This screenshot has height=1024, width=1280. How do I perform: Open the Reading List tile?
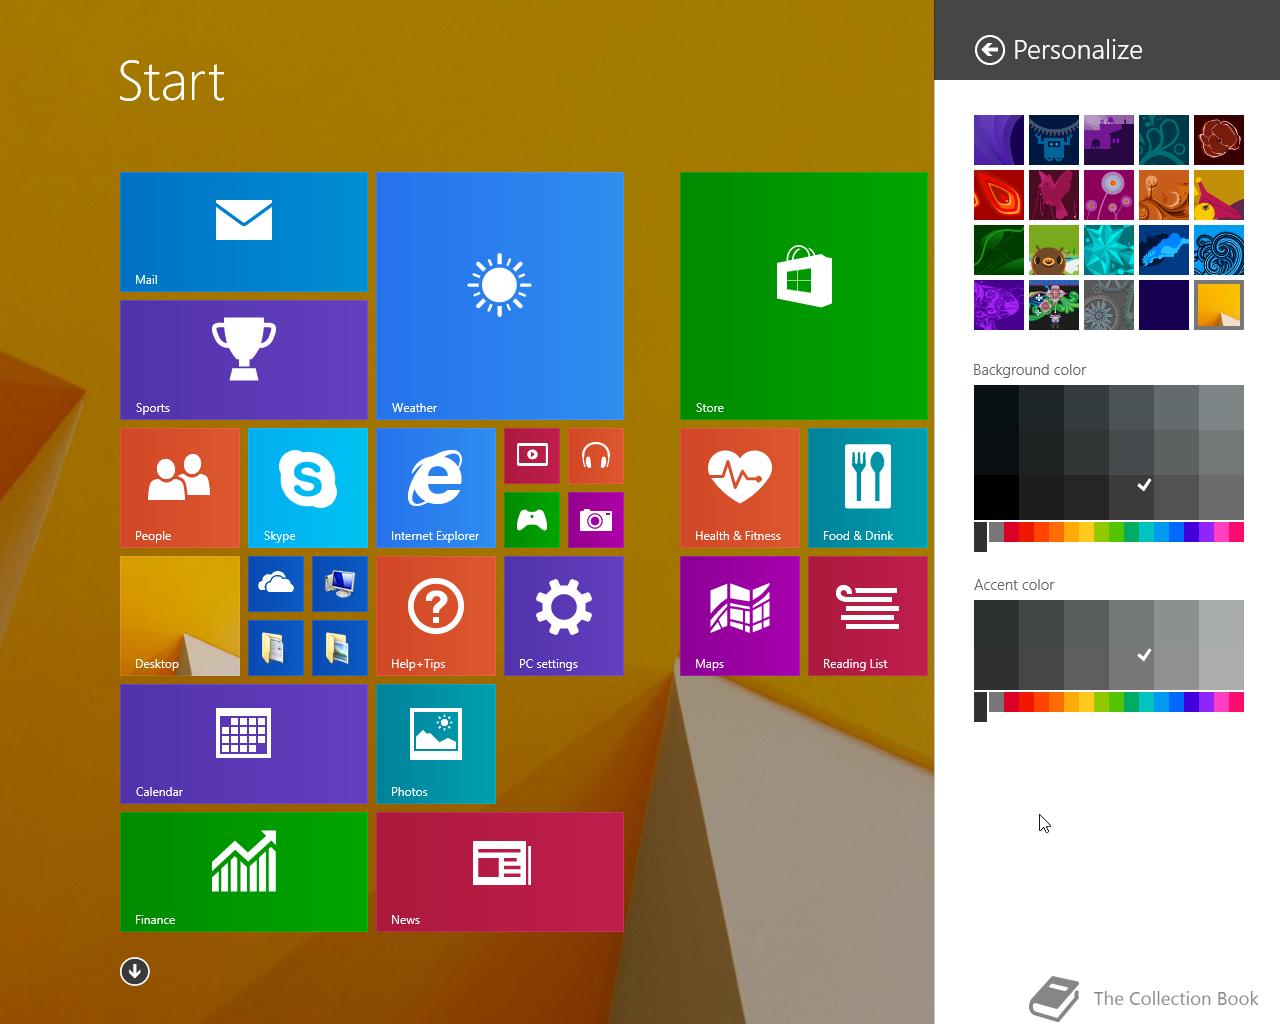tap(868, 616)
